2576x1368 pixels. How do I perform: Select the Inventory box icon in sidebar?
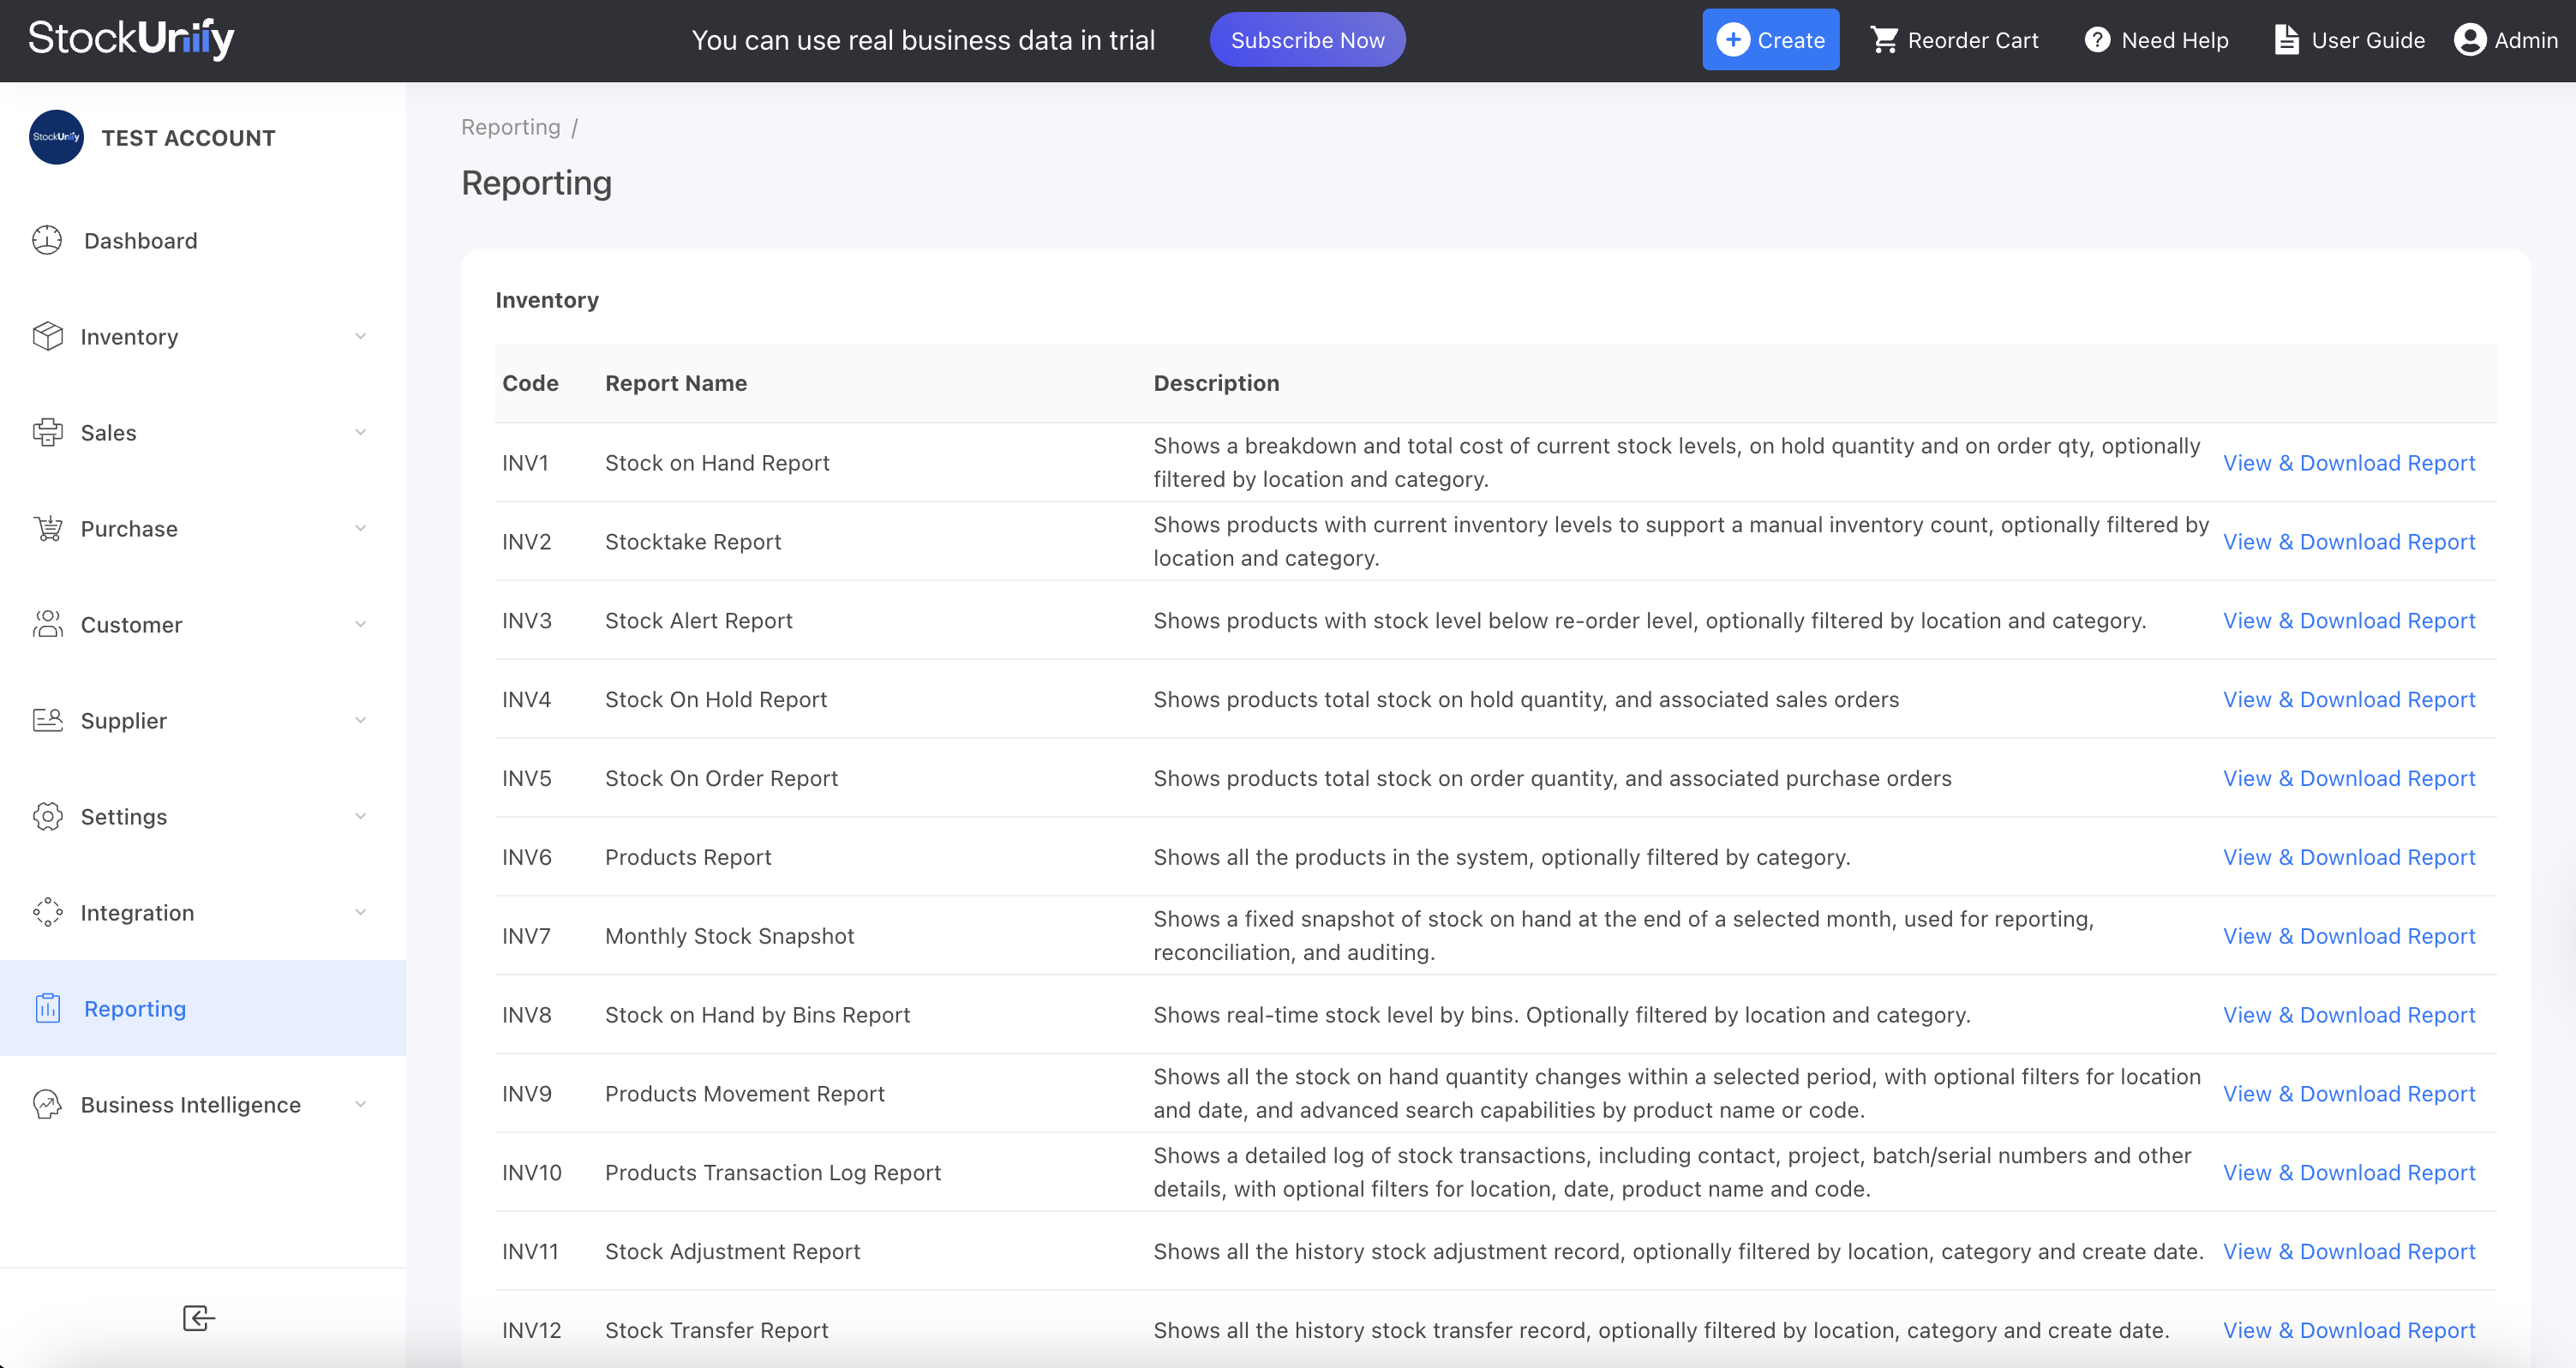47,336
